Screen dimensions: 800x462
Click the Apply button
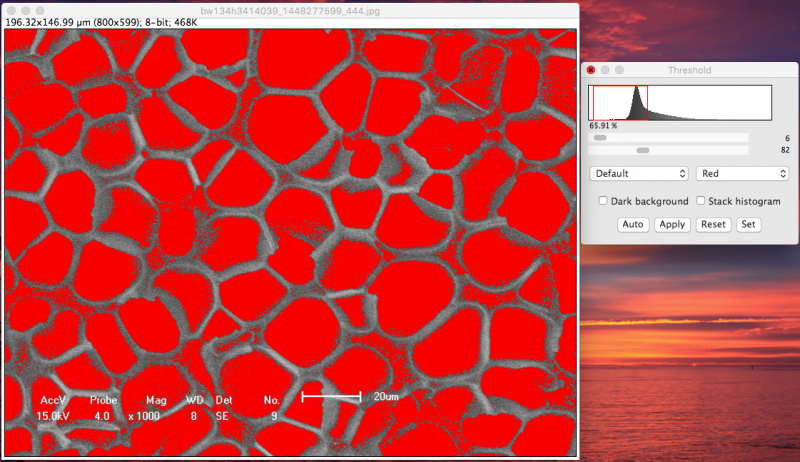(x=672, y=224)
